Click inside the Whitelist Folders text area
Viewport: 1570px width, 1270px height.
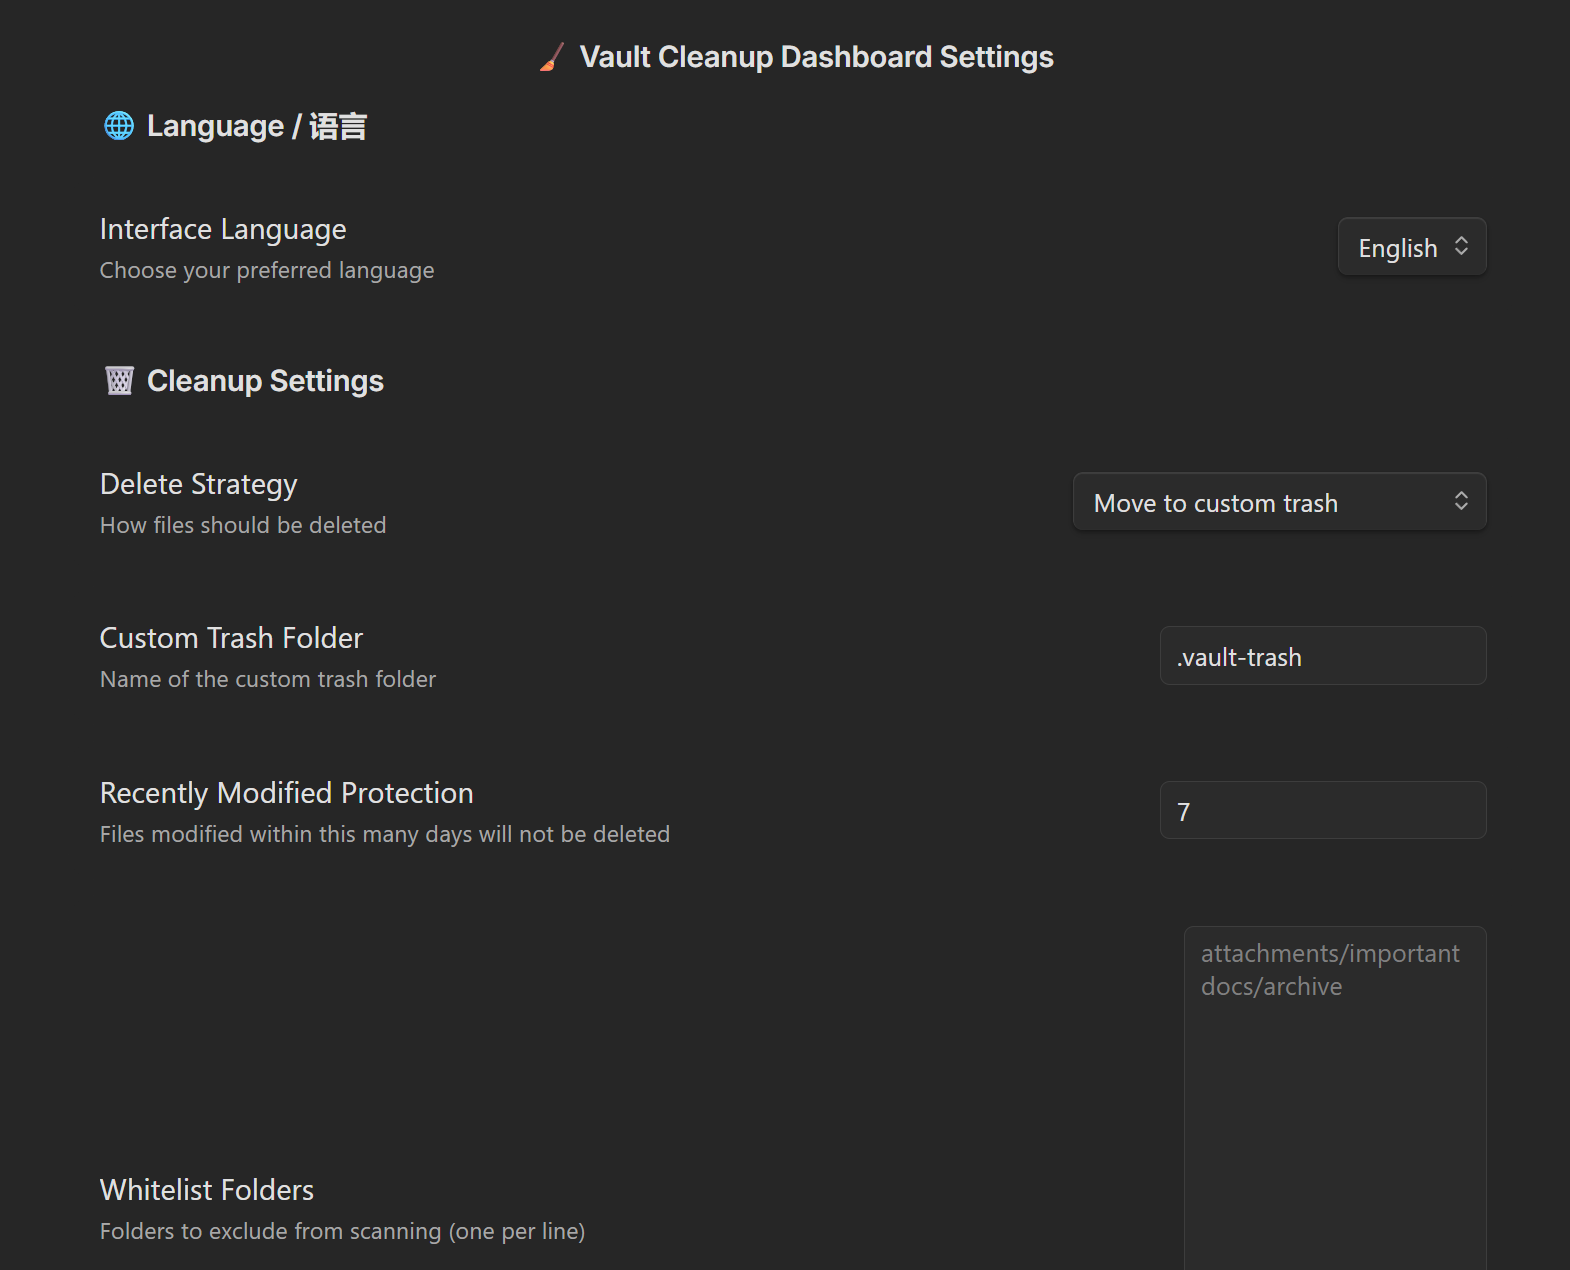click(x=1335, y=1098)
